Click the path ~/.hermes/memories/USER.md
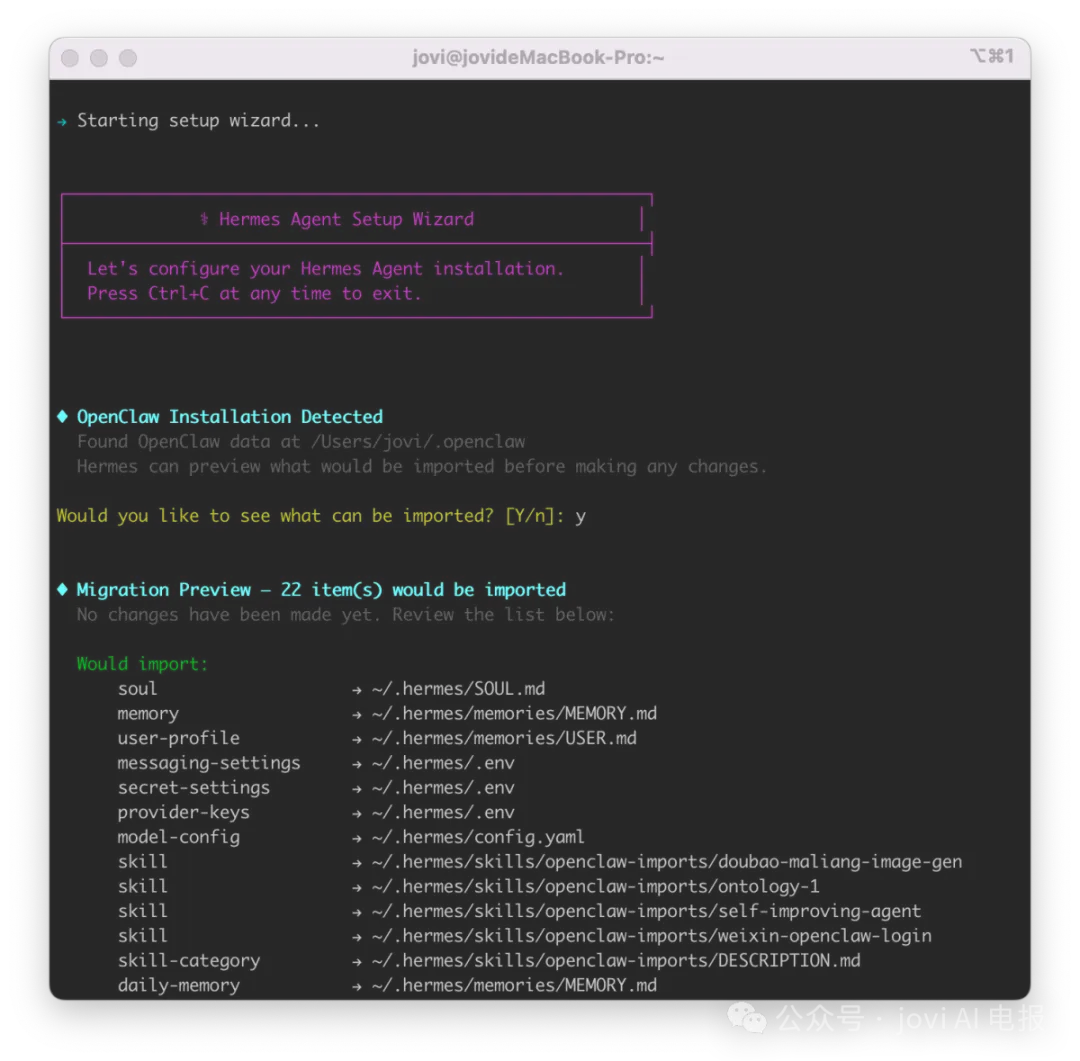 (504, 739)
